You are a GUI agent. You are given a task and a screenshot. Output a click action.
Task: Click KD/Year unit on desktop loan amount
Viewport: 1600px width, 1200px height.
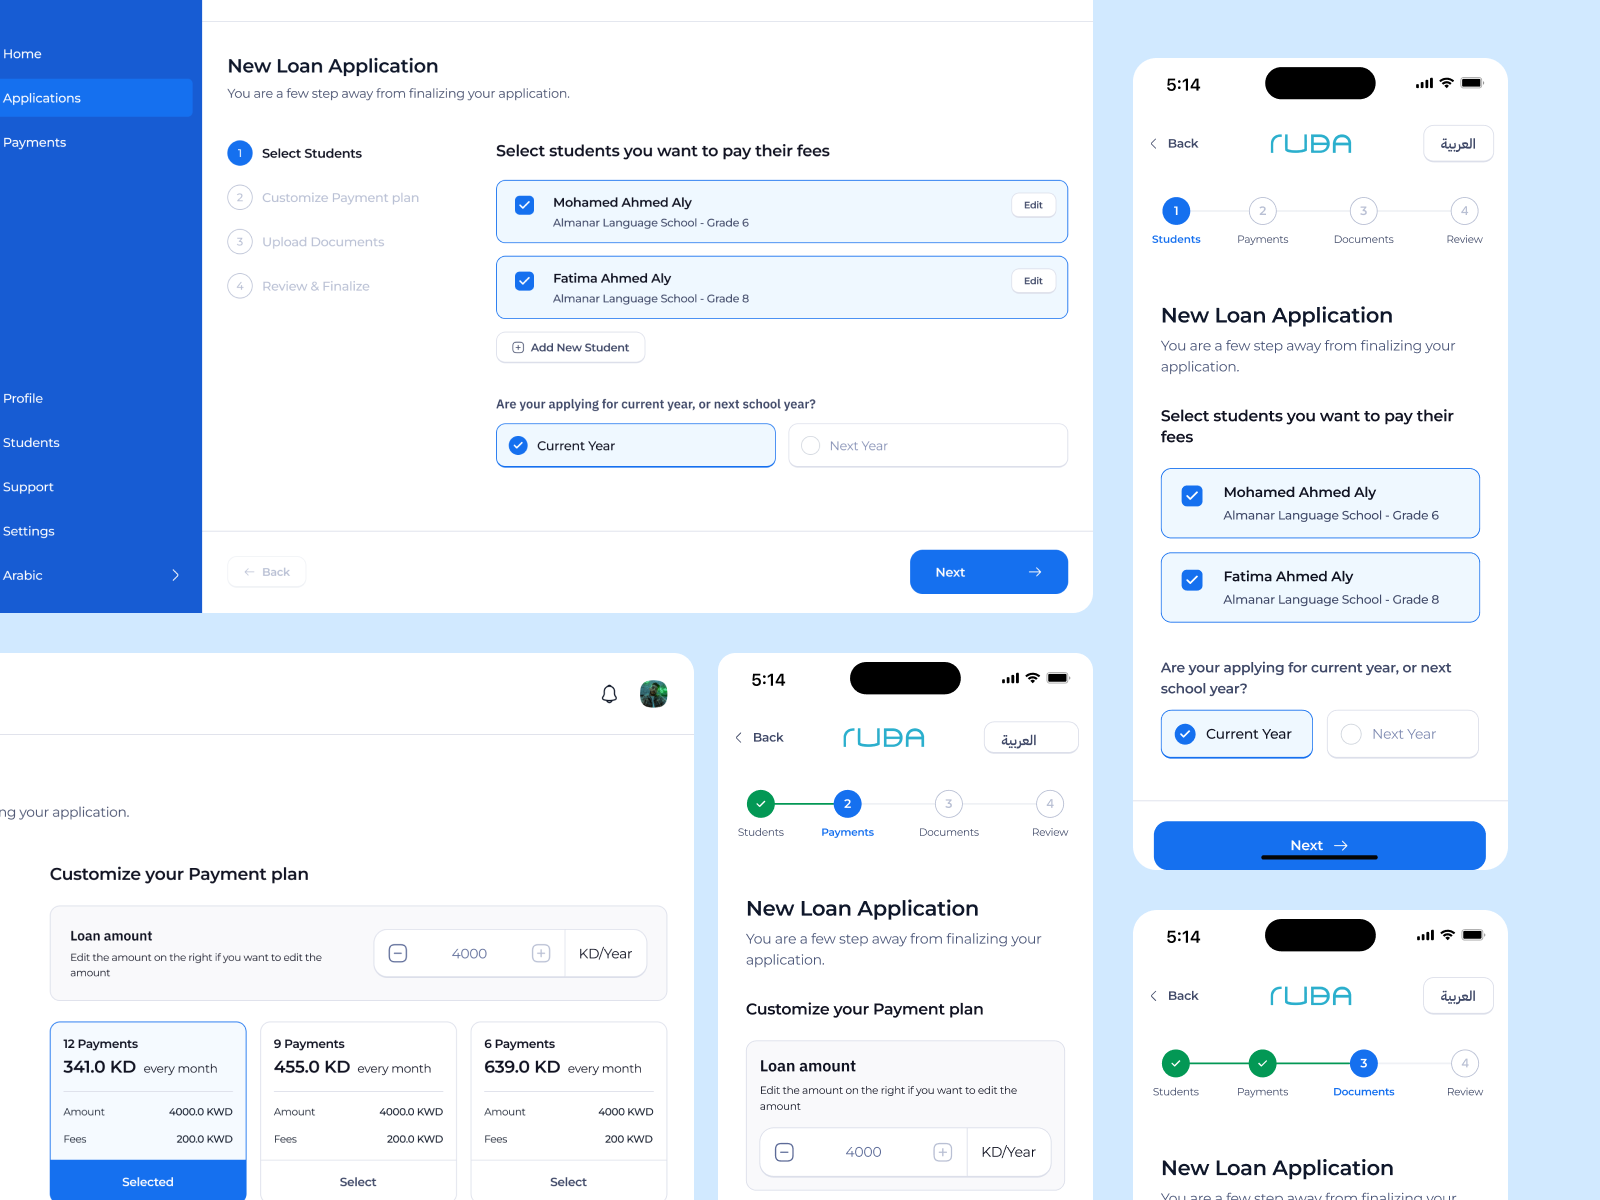point(605,953)
